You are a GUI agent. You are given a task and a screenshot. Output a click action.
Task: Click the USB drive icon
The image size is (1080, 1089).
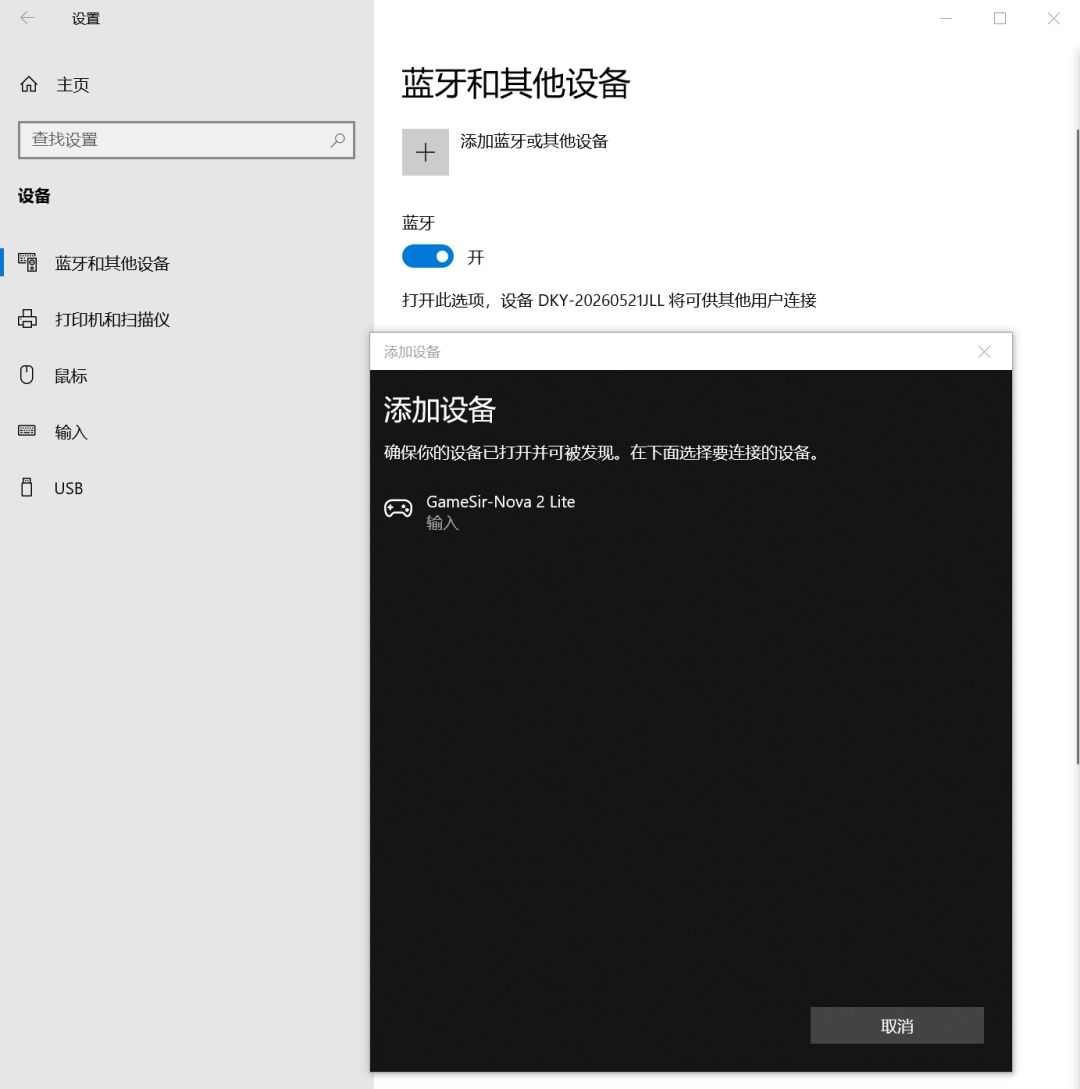tap(27, 488)
